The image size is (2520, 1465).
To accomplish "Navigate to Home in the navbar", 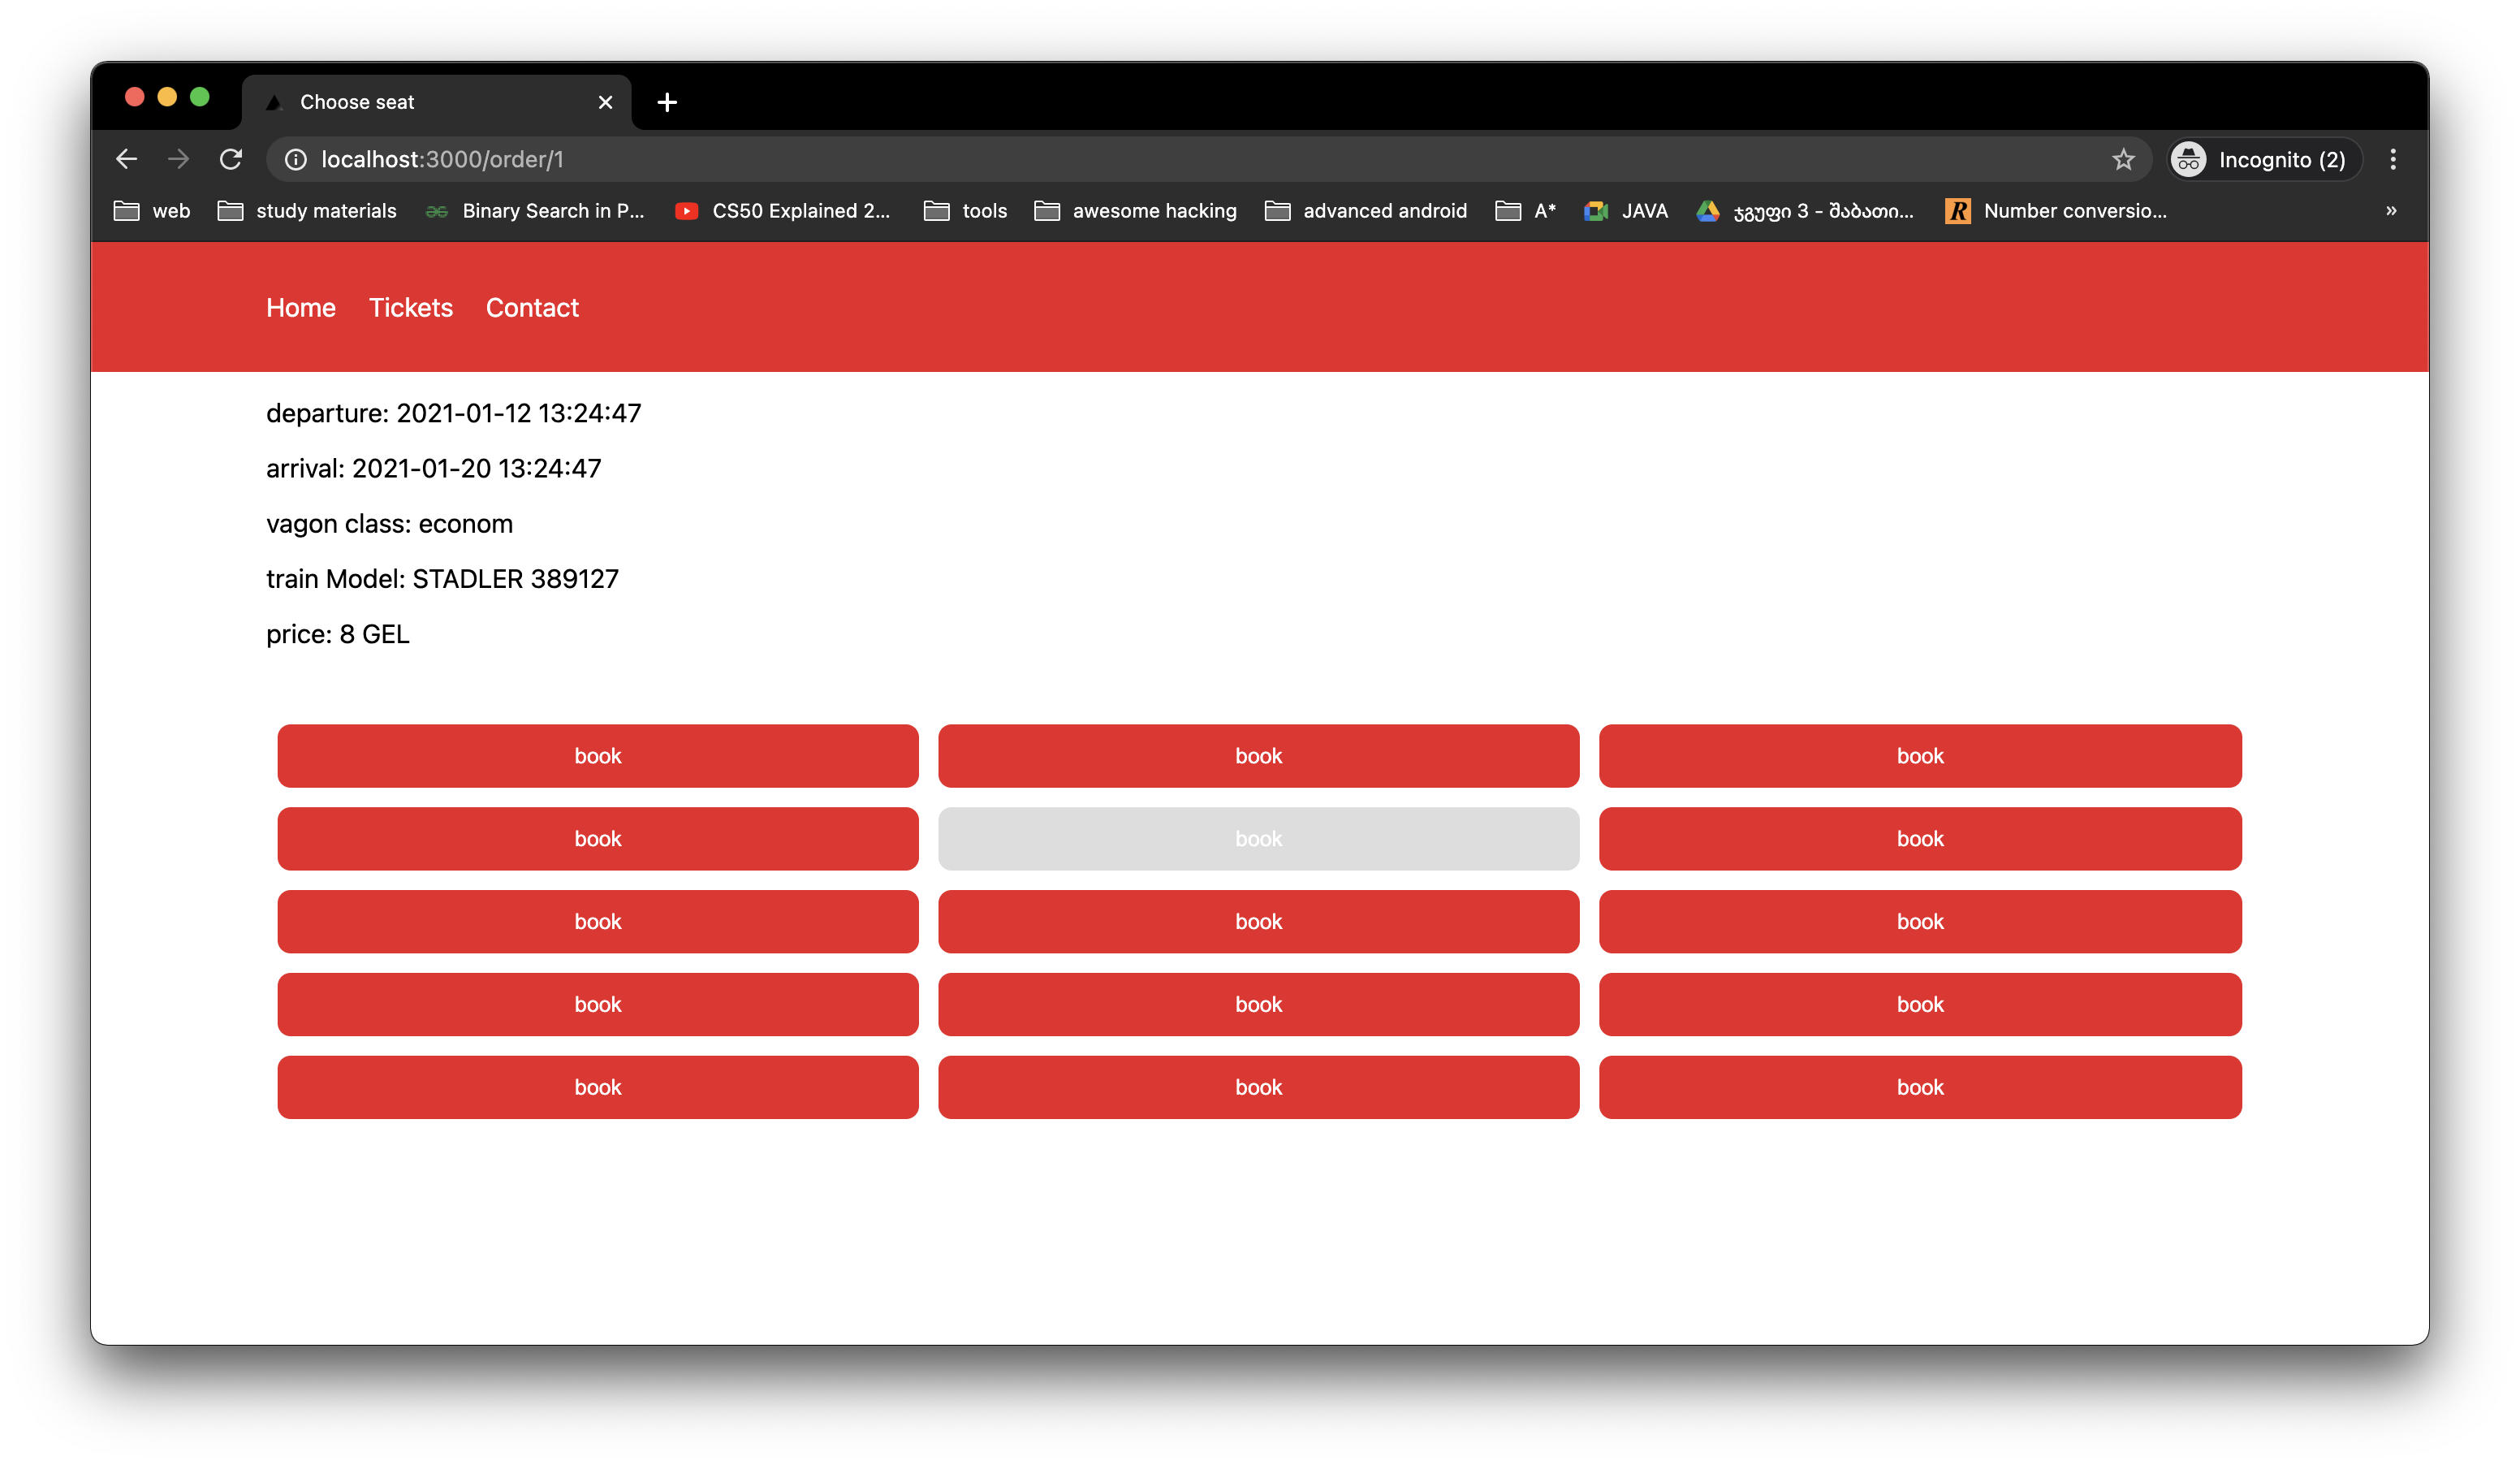I will (301, 308).
